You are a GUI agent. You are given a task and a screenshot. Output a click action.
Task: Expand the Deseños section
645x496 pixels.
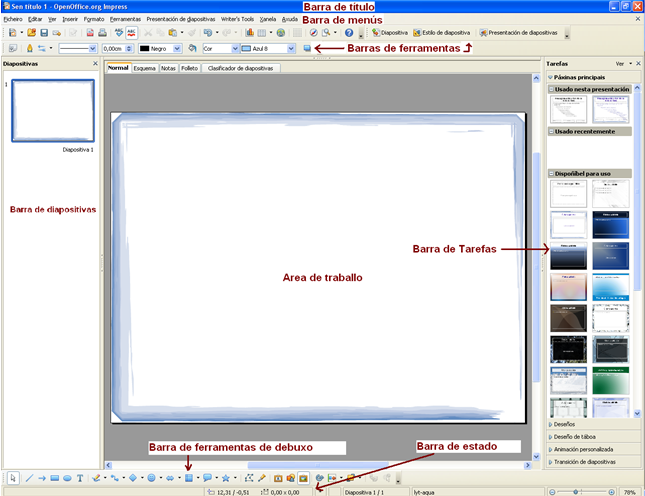(x=550, y=424)
